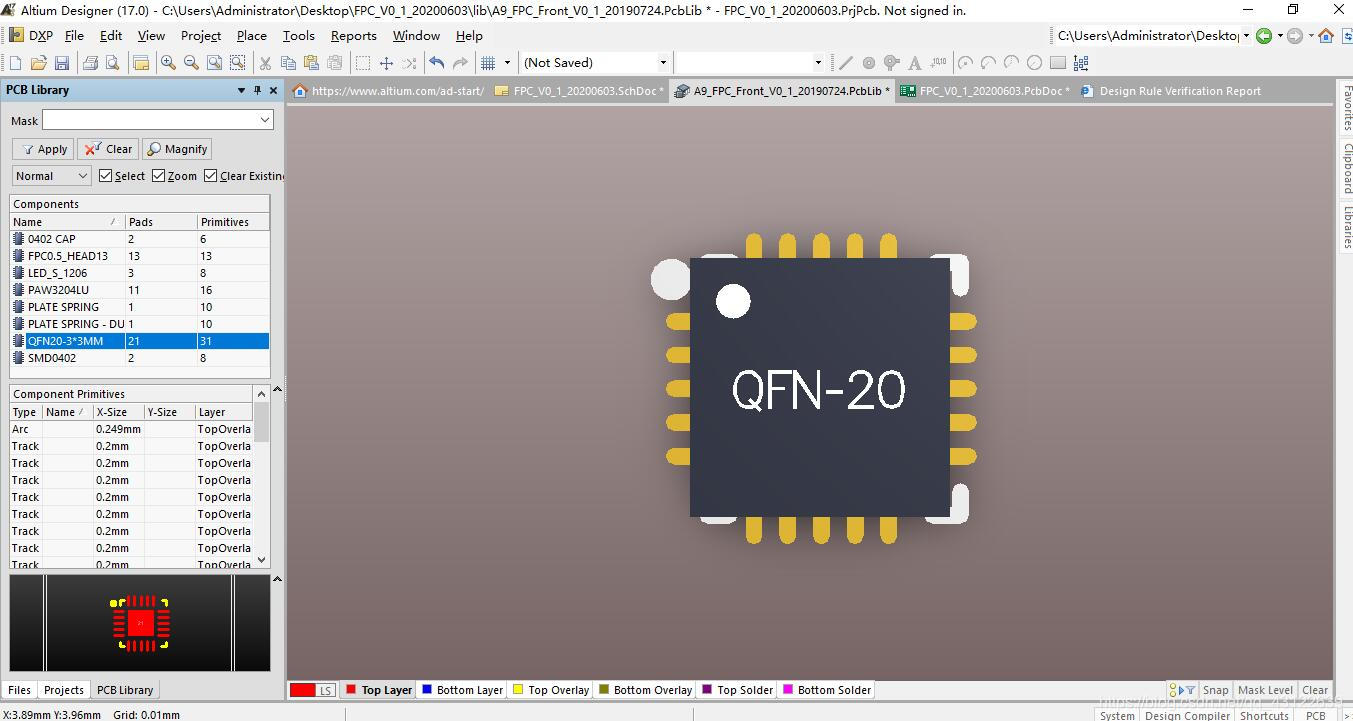Choose the Select Inside Area tool
1353x721 pixels.
point(363,63)
